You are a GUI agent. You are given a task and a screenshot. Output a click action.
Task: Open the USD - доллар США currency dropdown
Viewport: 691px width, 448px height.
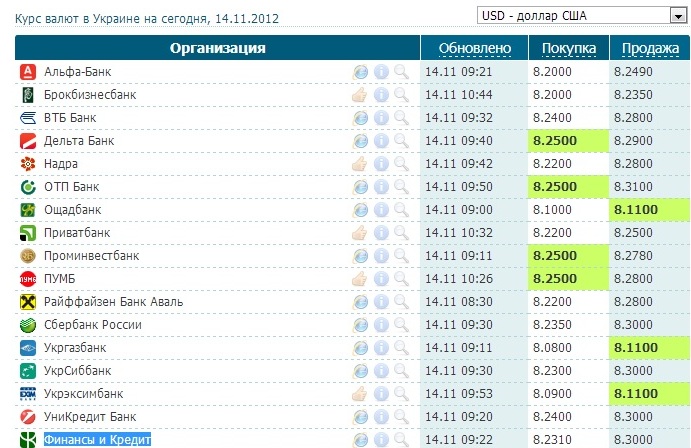(582, 16)
